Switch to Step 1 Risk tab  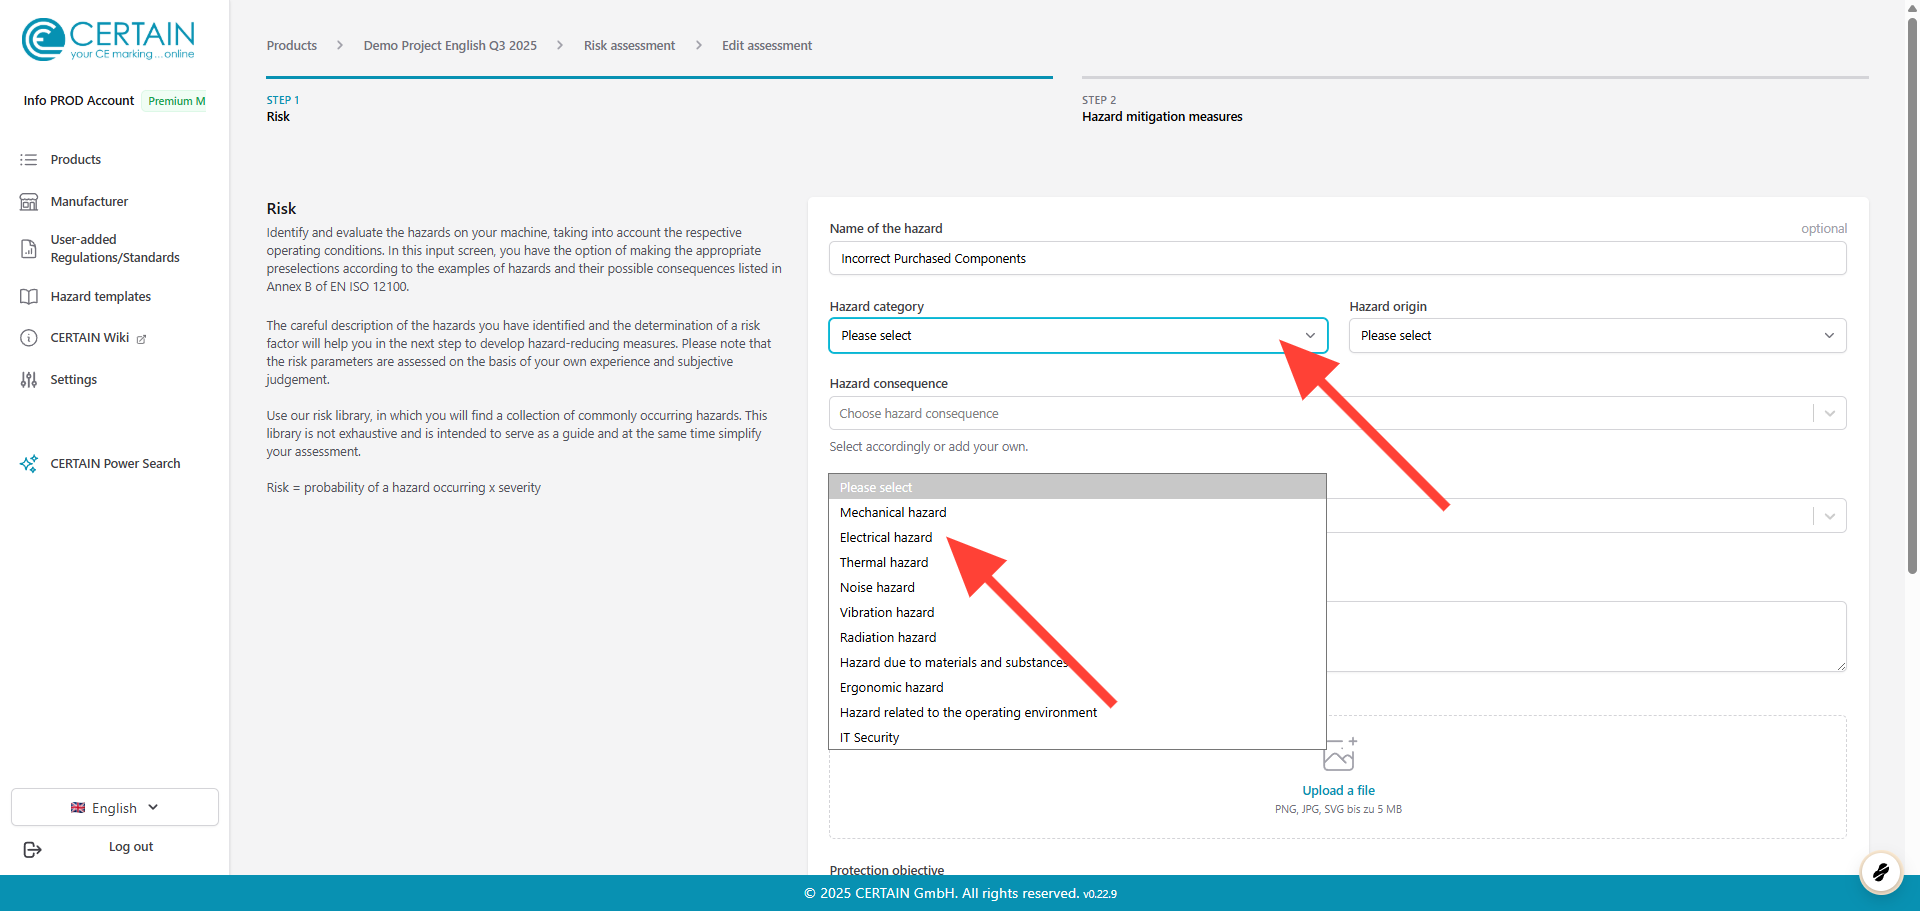pos(659,101)
